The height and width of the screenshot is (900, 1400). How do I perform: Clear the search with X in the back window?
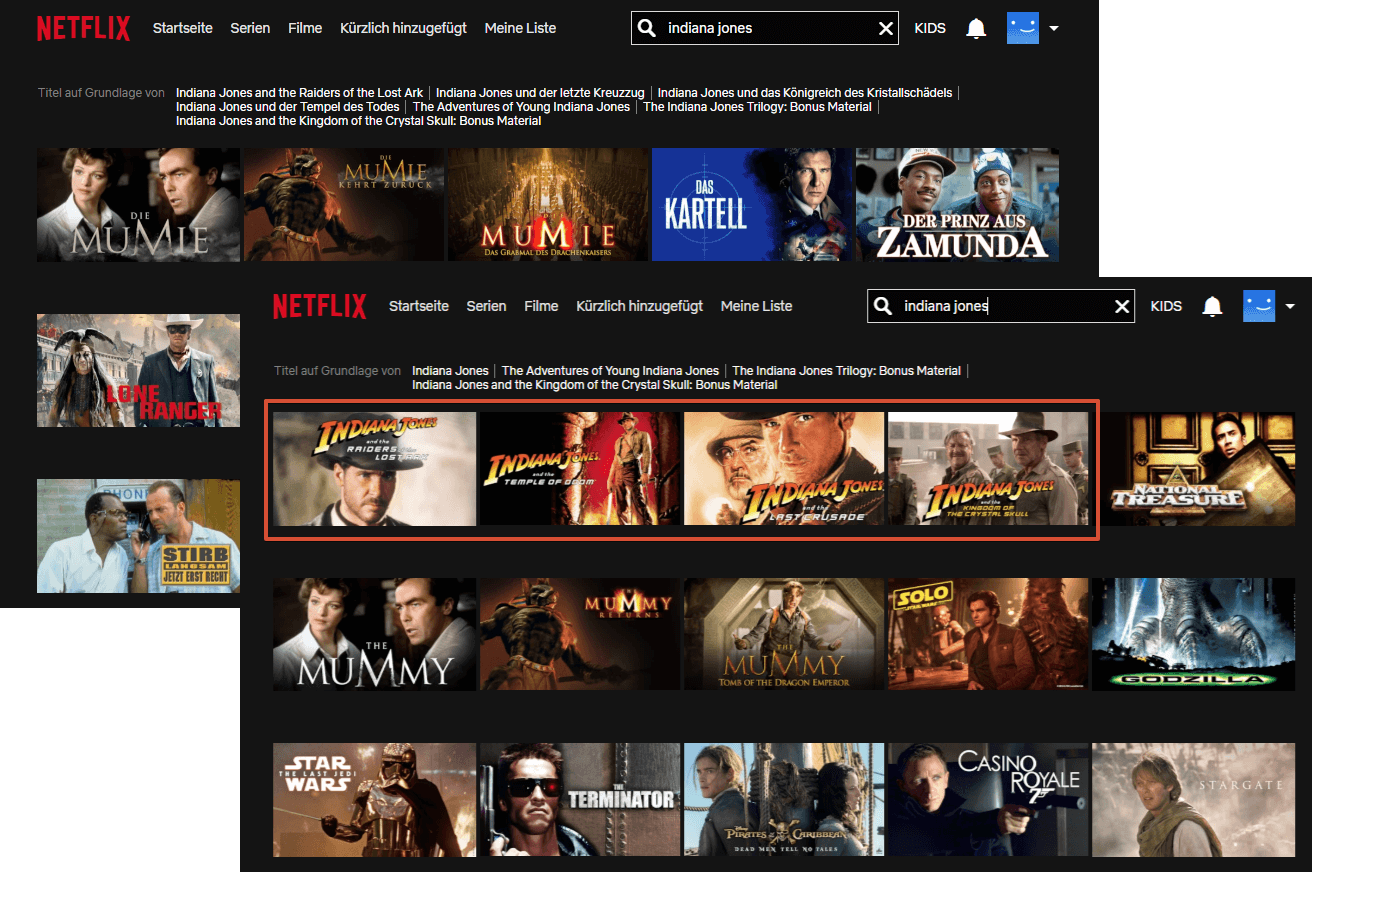(886, 28)
